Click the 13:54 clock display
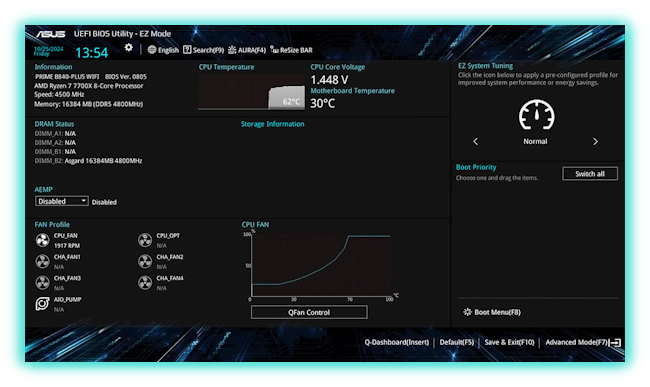The height and width of the screenshot is (387, 650). click(92, 53)
